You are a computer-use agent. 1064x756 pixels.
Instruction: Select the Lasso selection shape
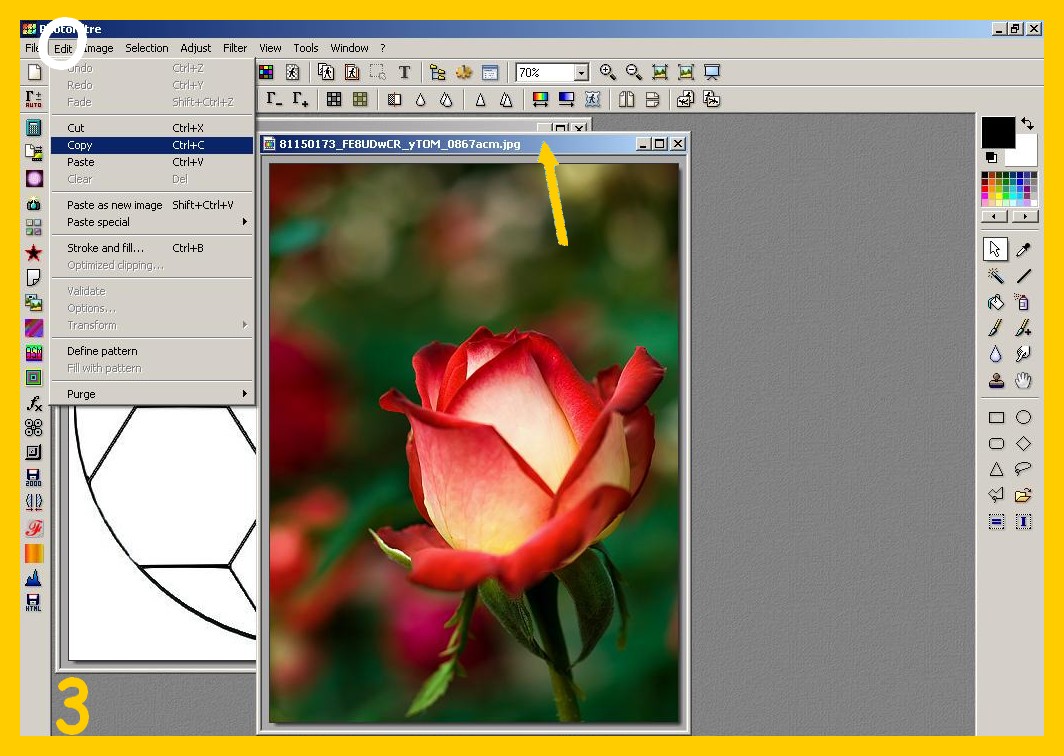click(x=1023, y=469)
